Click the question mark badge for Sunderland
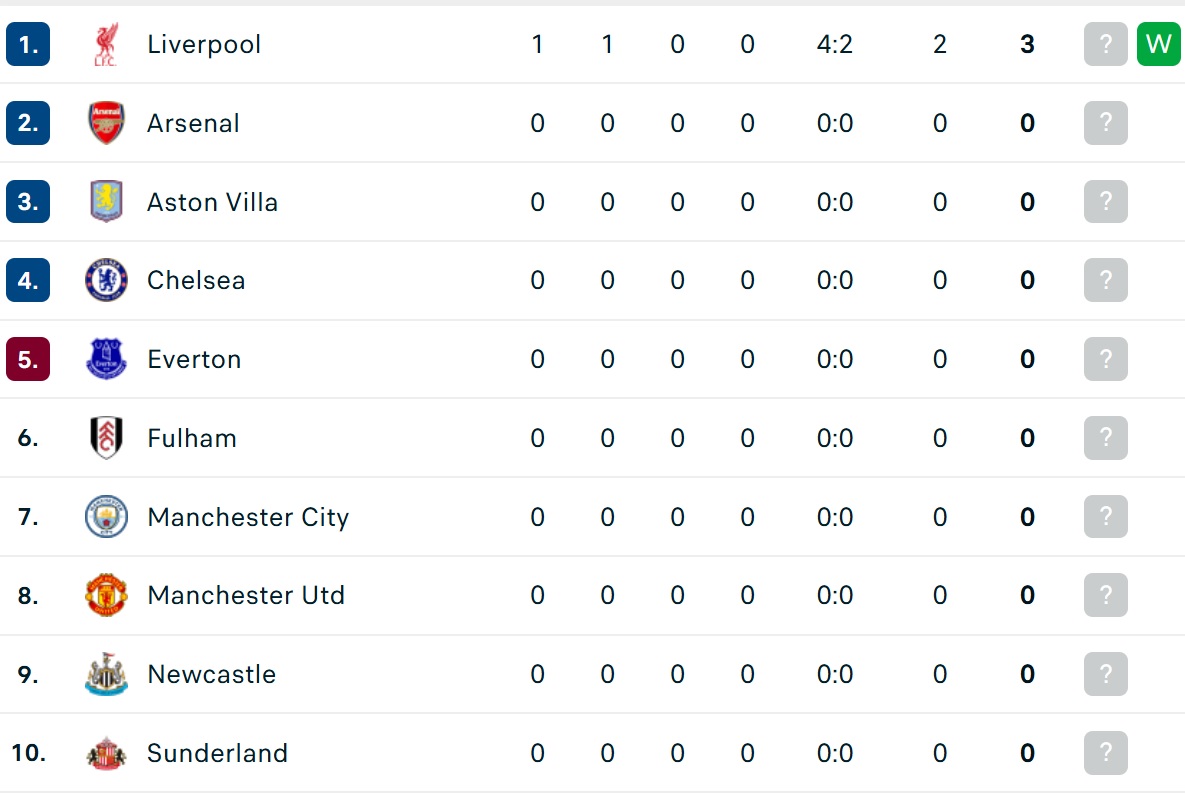Image resolution: width=1185 pixels, height=794 pixels. (1106, 753)
